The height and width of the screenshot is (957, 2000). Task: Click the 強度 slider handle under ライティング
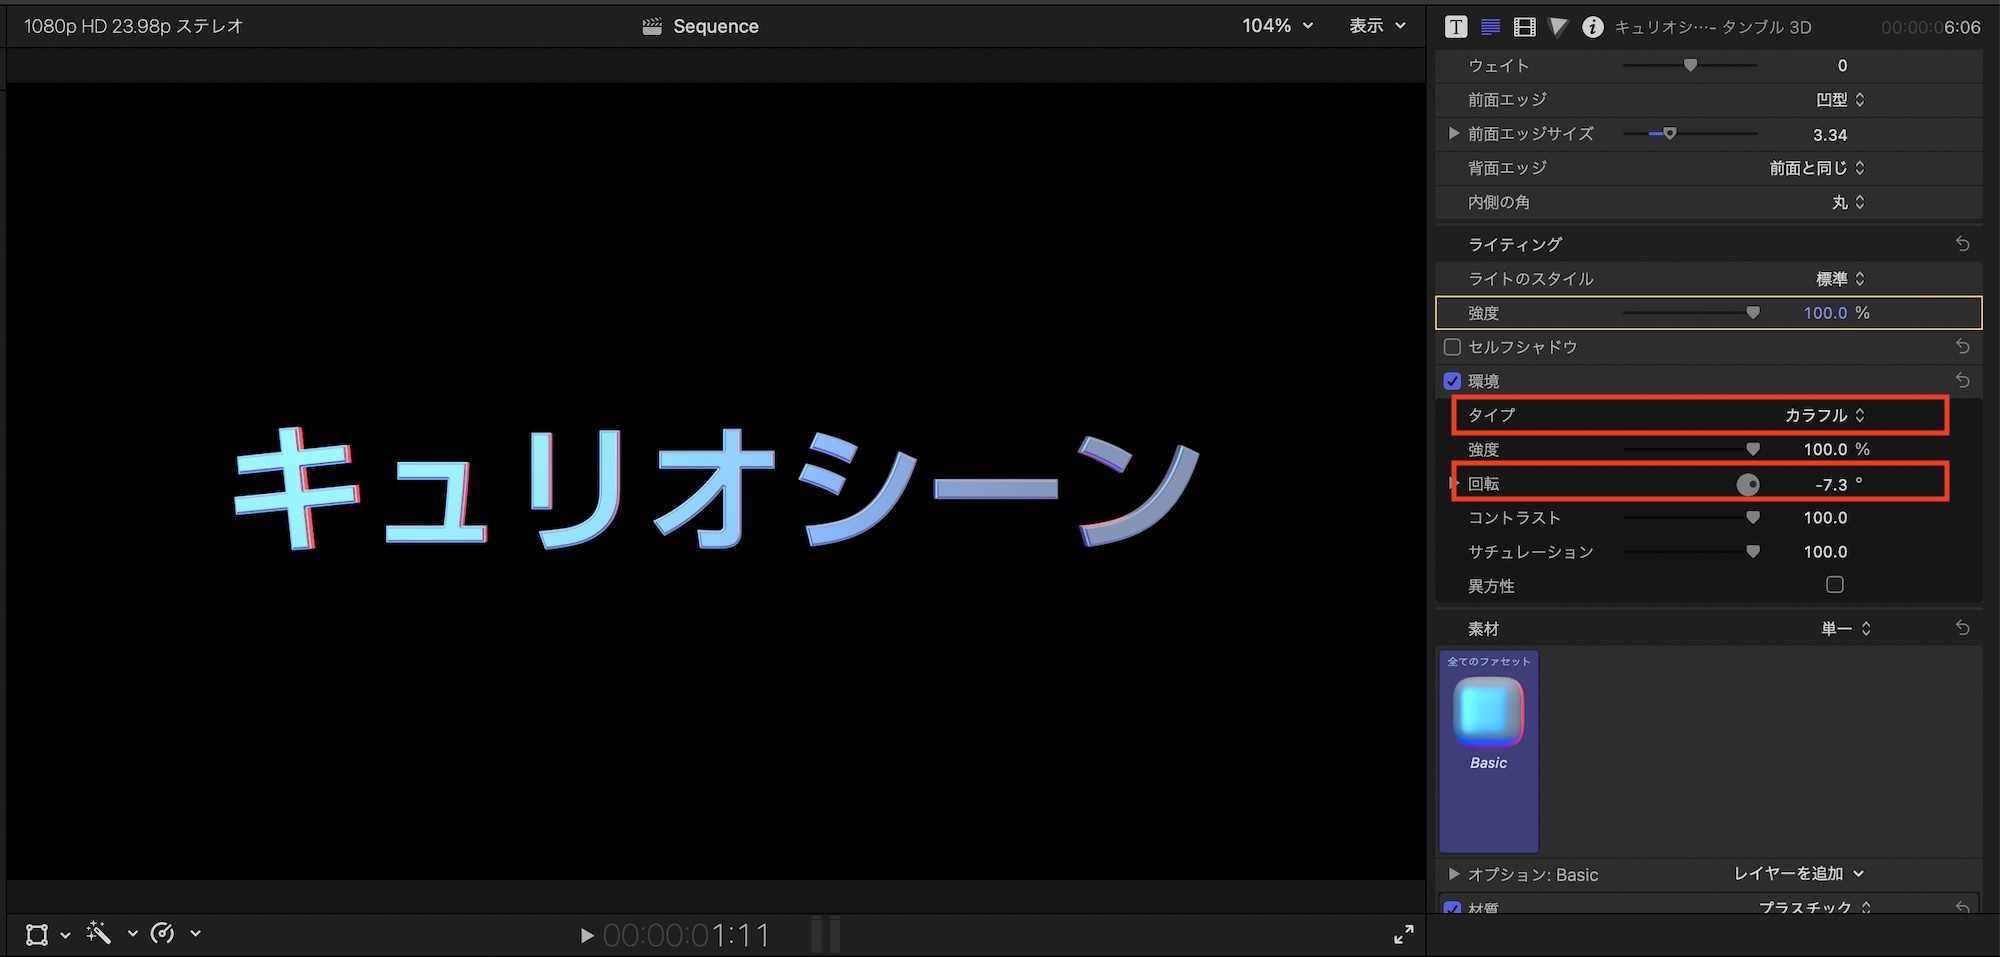click(x=1752, y=313)
